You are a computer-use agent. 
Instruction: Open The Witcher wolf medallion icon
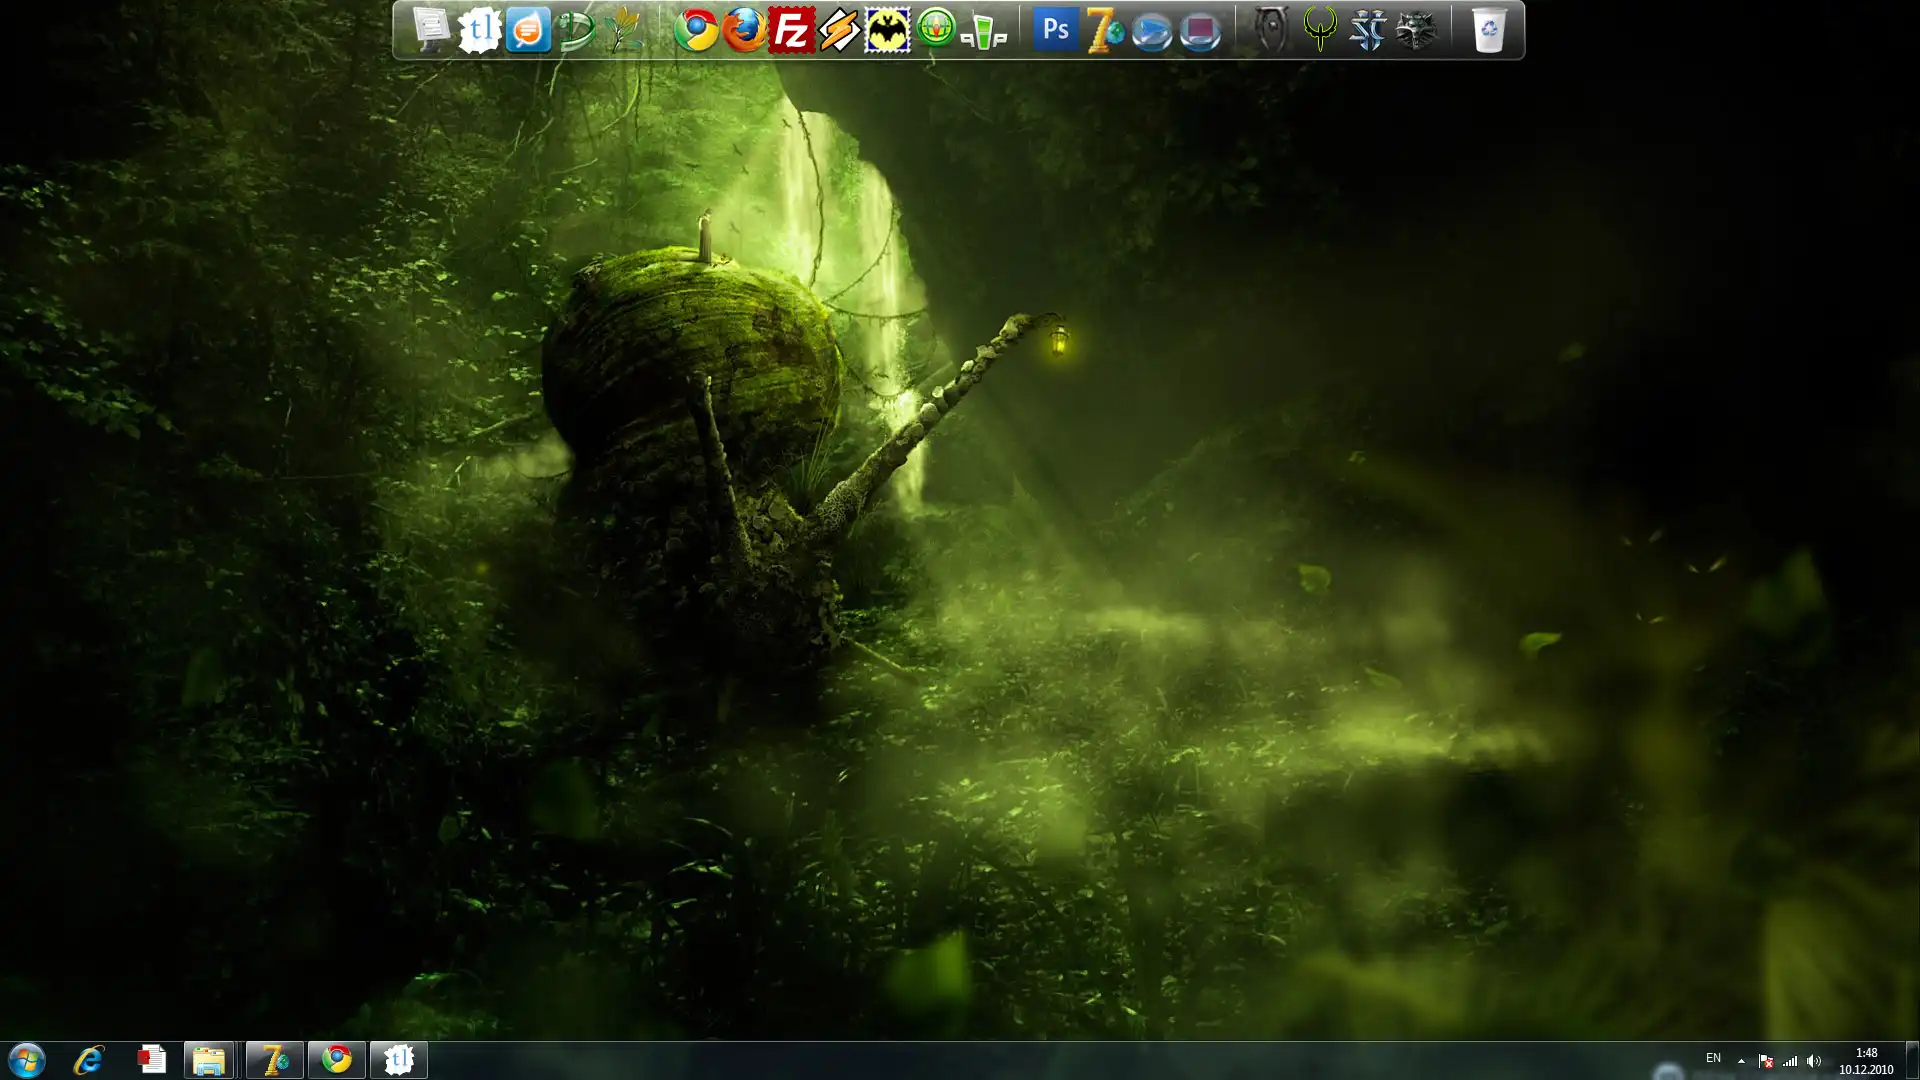tap(1415, 30)
